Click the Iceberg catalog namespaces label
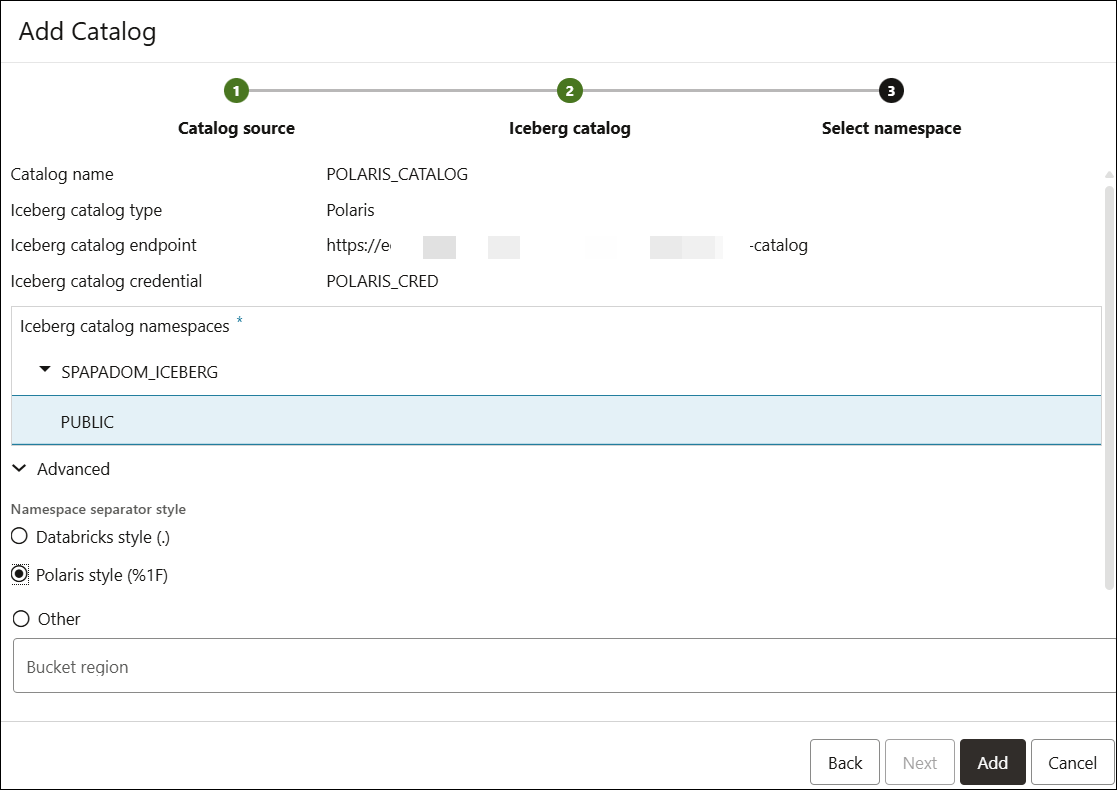 [125, 326]
